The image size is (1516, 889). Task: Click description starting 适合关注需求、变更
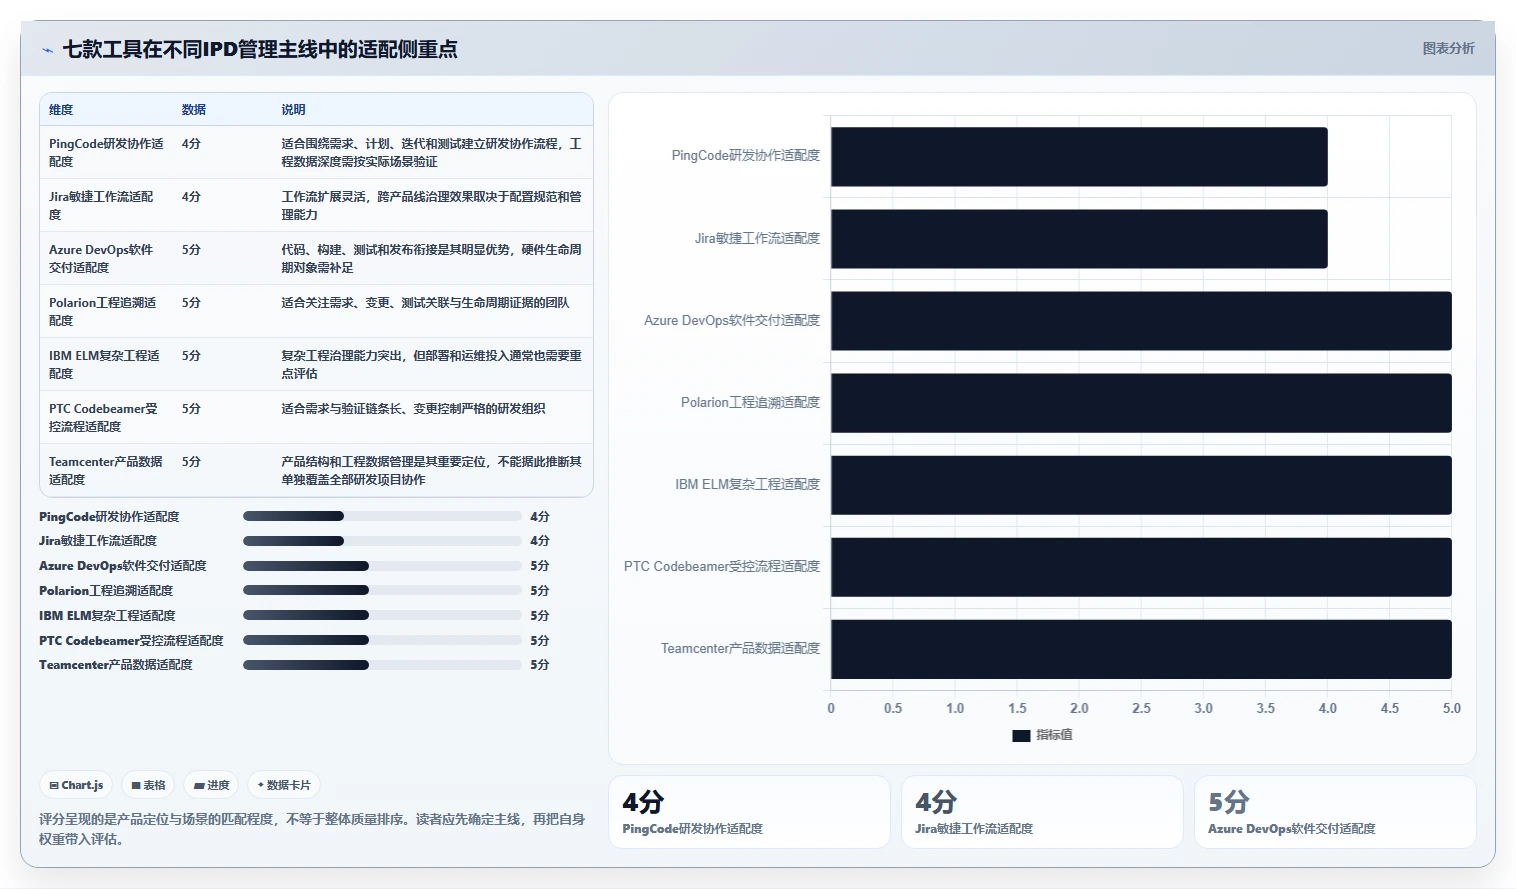tap(425, 302)
